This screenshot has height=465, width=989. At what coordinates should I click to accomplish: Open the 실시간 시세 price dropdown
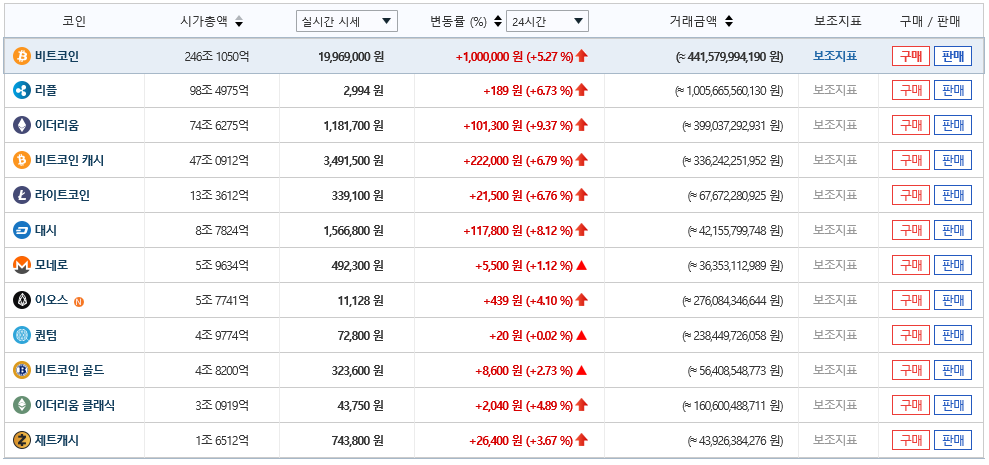click(347, 21)
